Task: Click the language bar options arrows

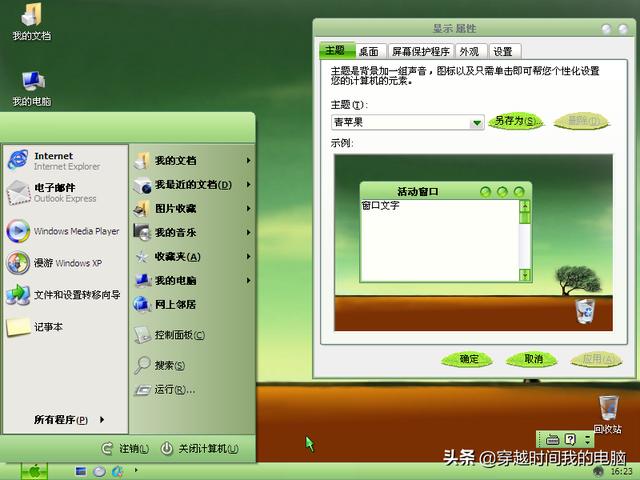Action: click(x=587, y=440)
